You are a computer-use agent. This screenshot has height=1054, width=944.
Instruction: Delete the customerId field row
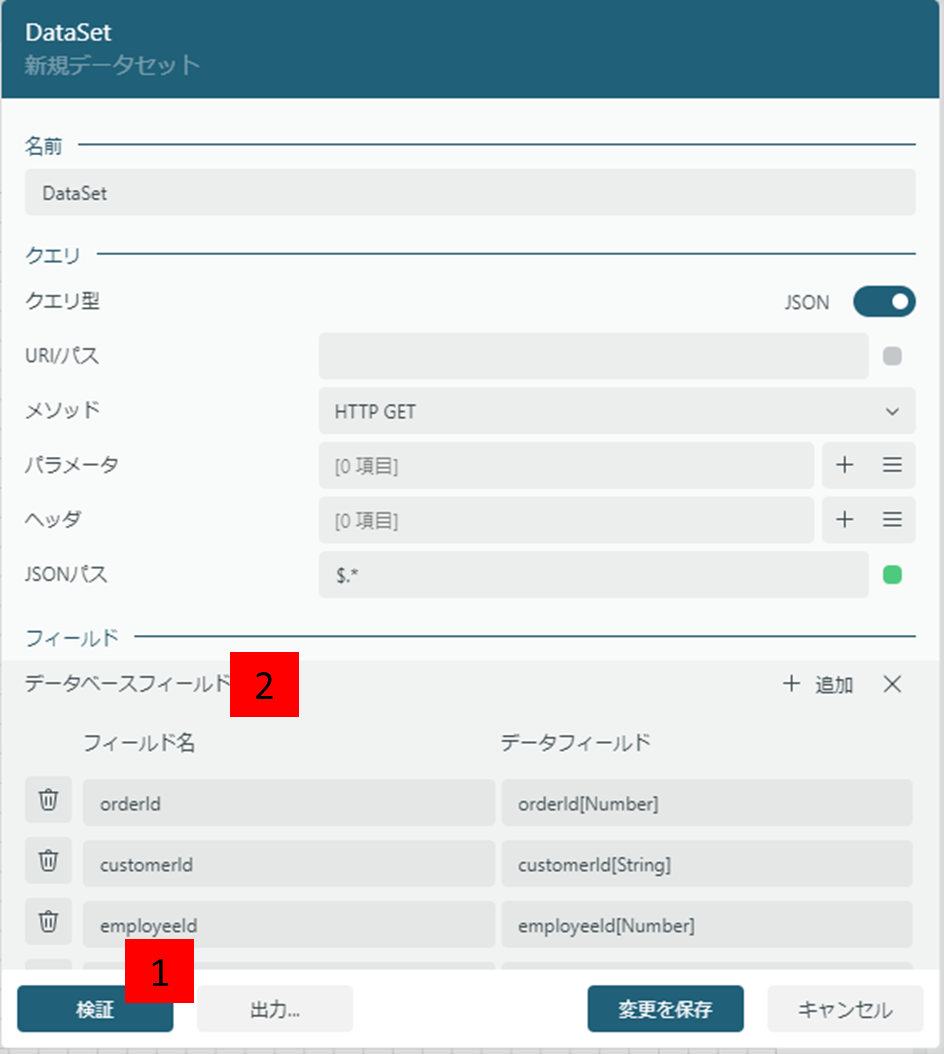pos(48,862)
